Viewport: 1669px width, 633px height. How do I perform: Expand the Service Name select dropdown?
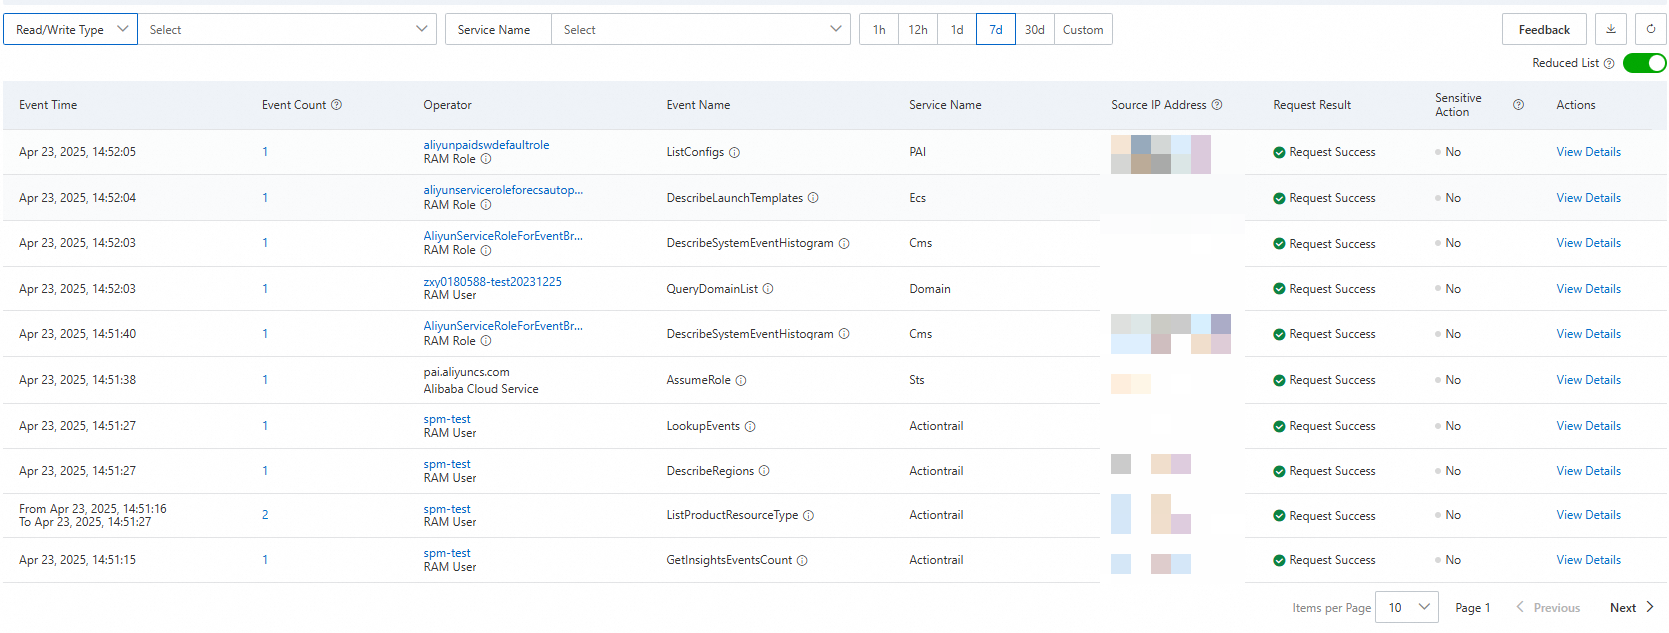(700, 30)
